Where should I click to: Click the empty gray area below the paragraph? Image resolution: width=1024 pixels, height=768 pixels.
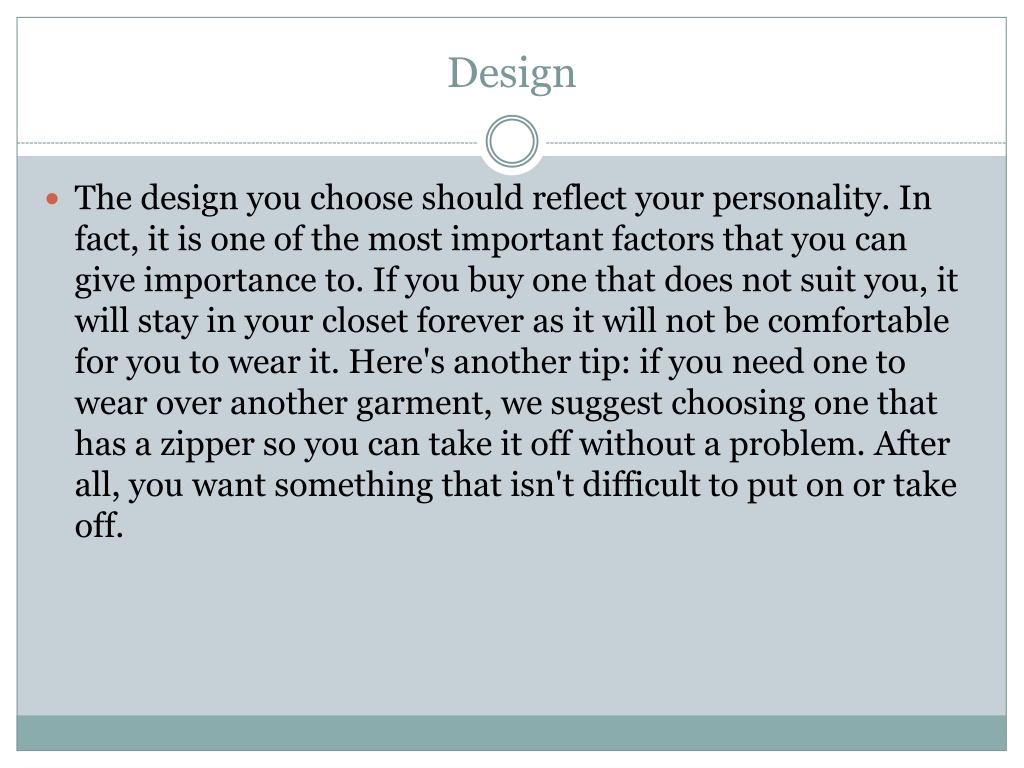click(x=511, y=630)
